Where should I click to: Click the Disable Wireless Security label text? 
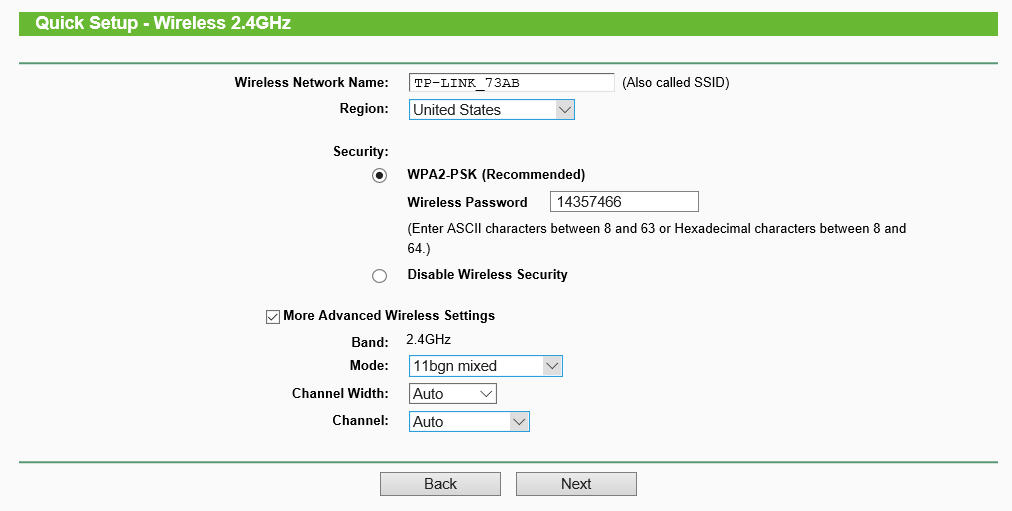pos(487,275)
